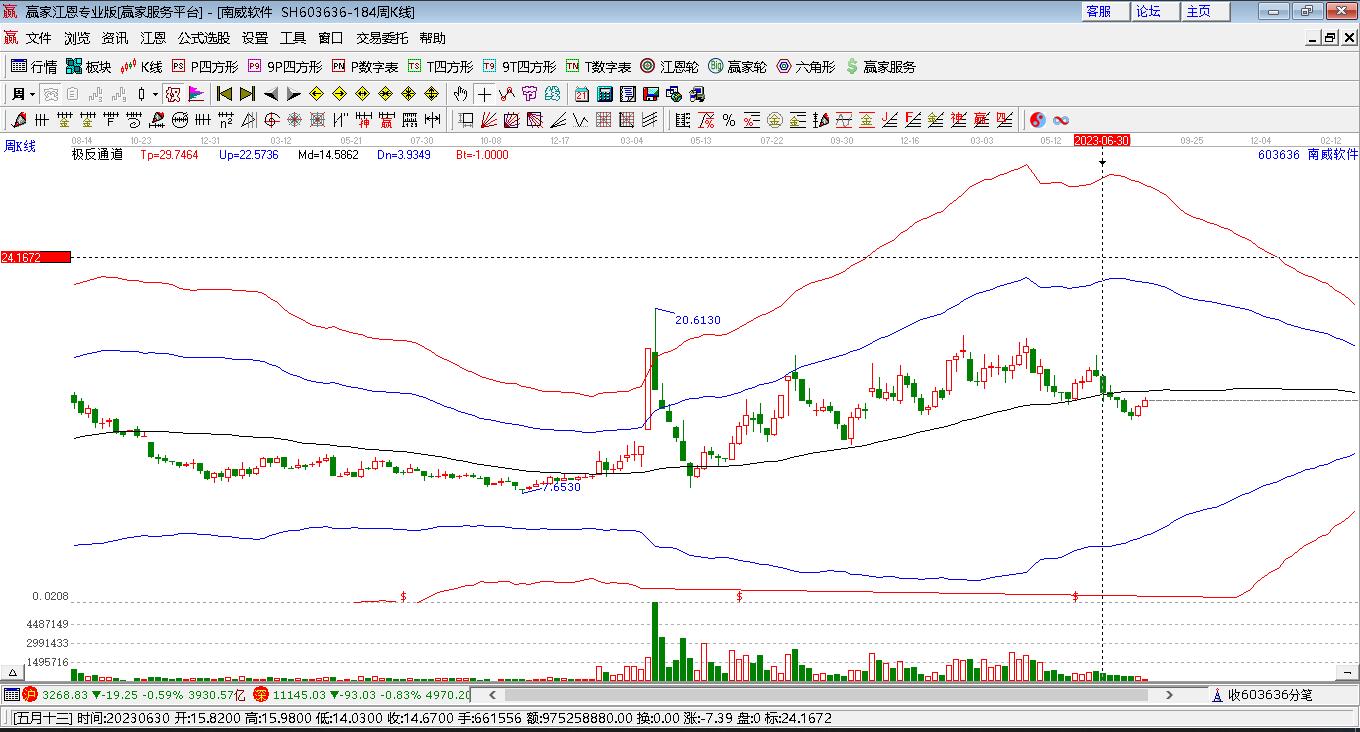Click the horizontal scrollbar right arrow
Screen dimensions: 1360x732
1170,695
